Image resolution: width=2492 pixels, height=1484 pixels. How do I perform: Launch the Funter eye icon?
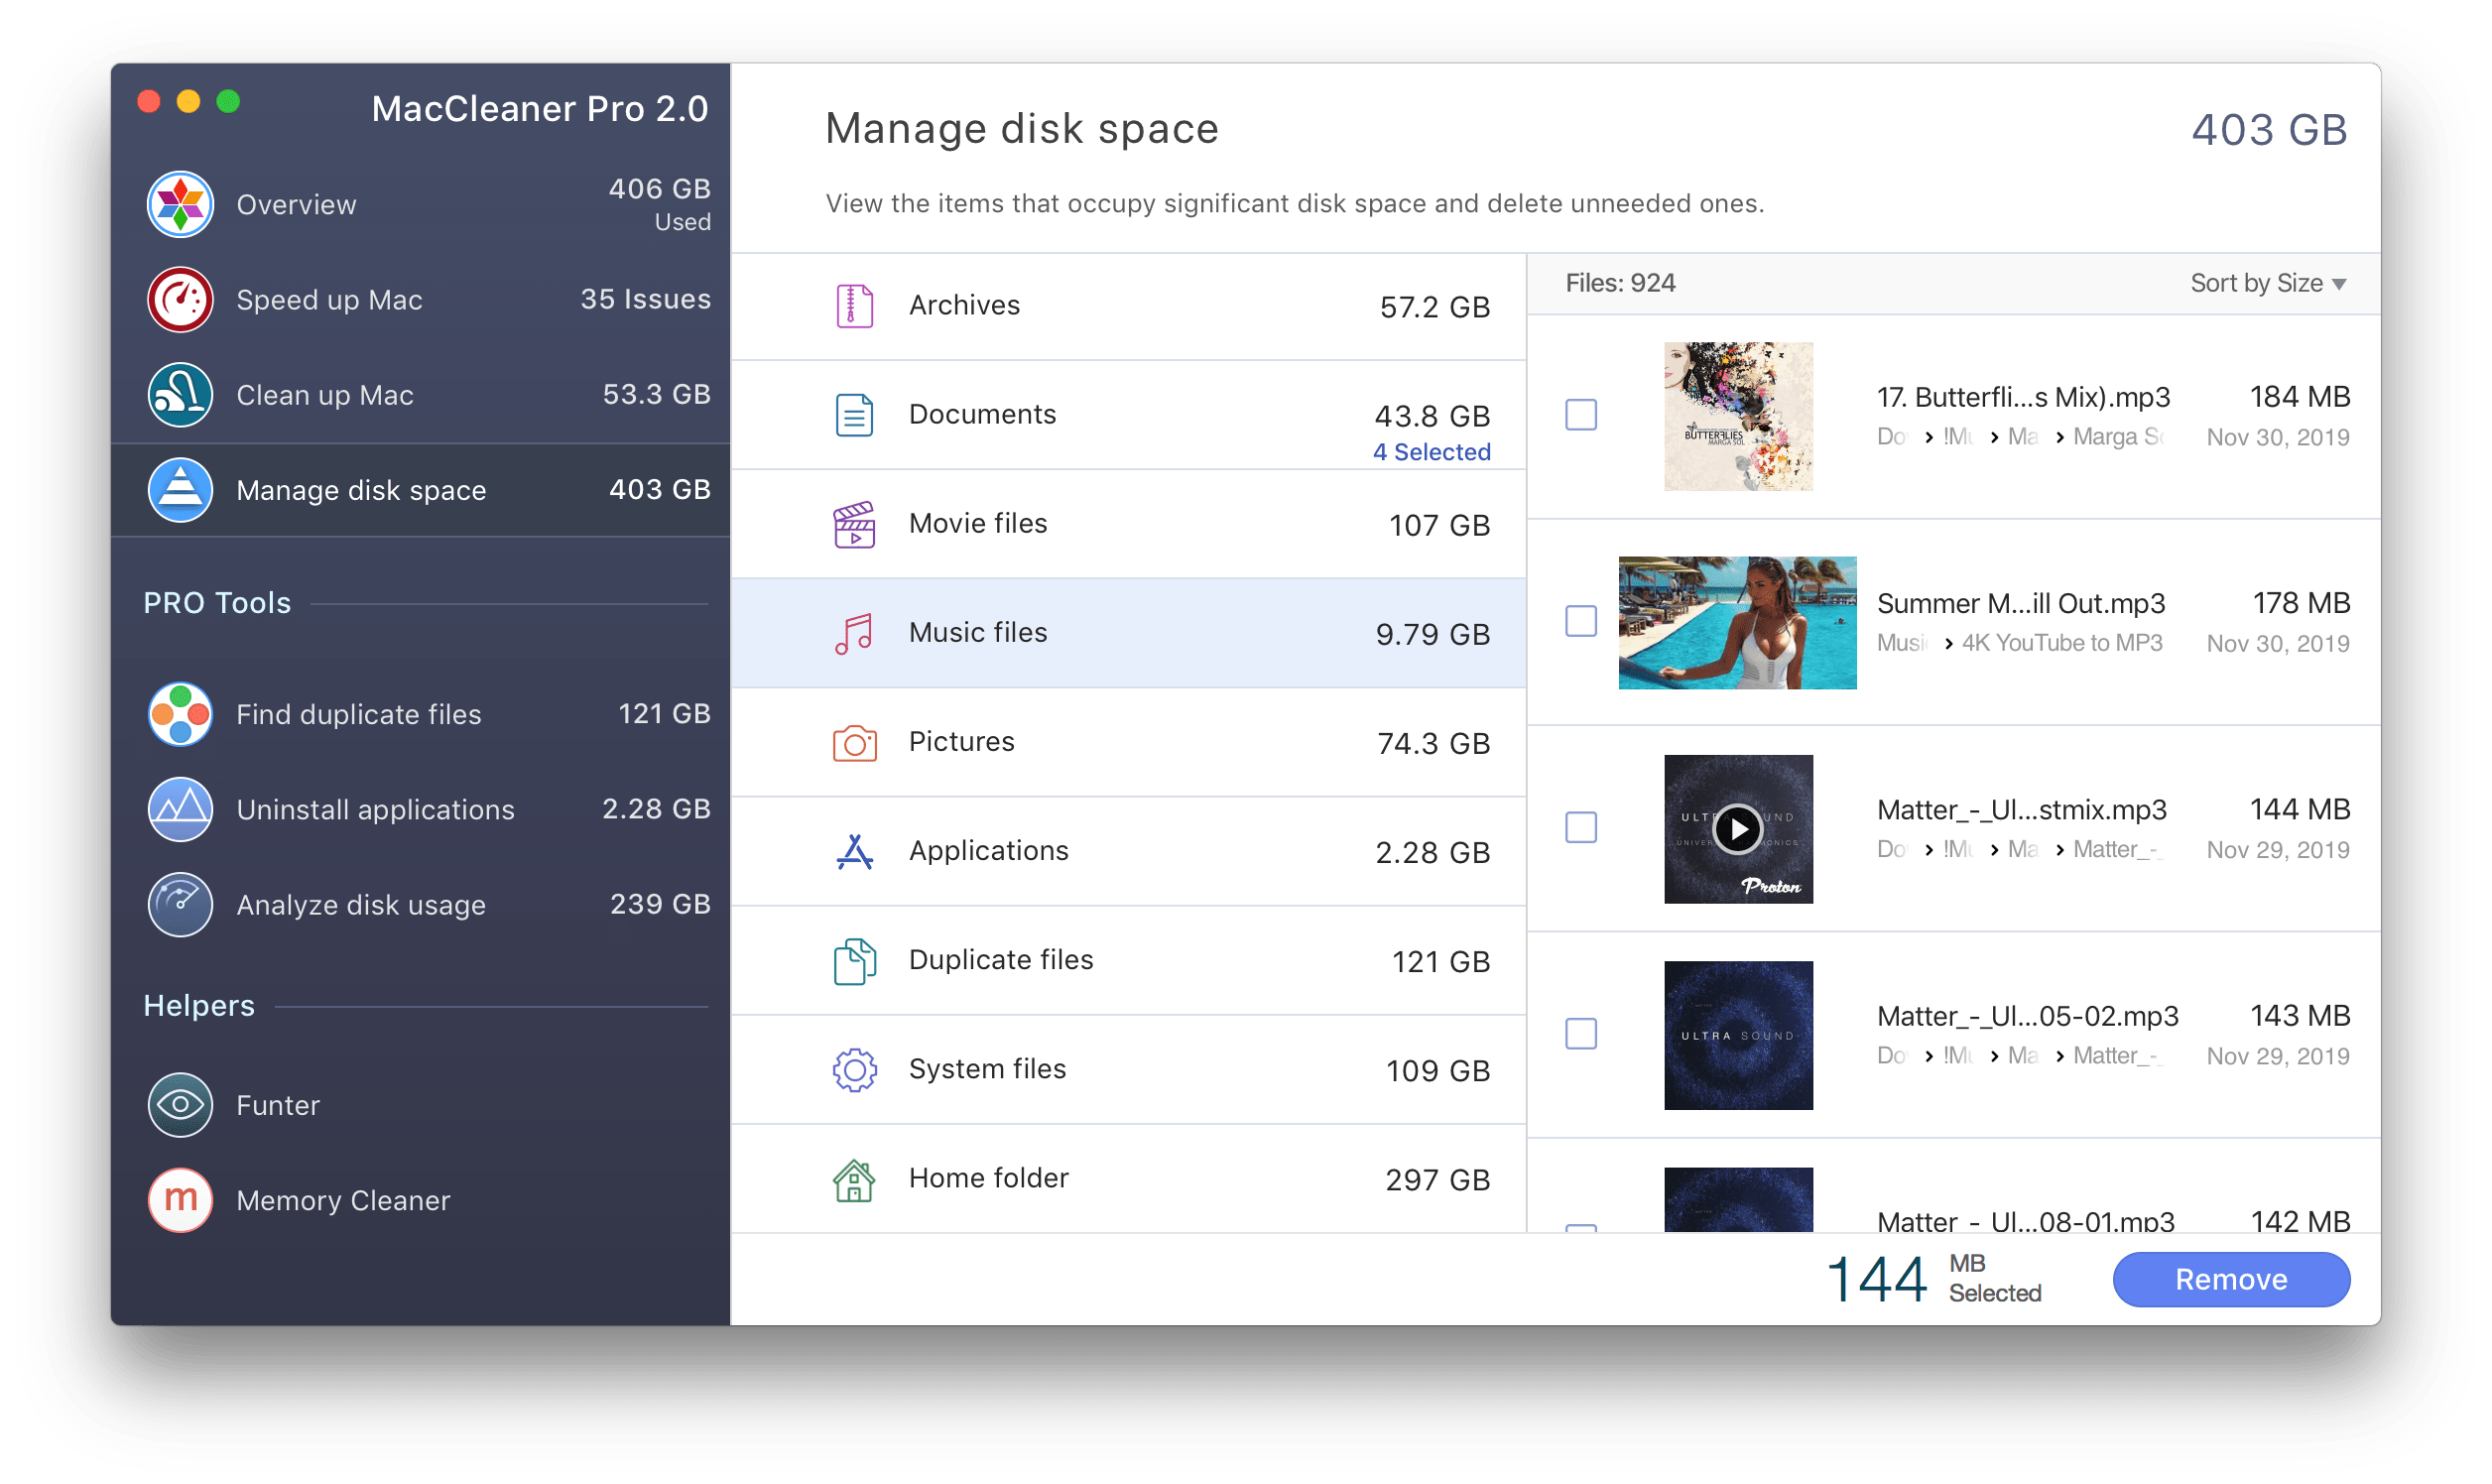tap(180, 1105)
